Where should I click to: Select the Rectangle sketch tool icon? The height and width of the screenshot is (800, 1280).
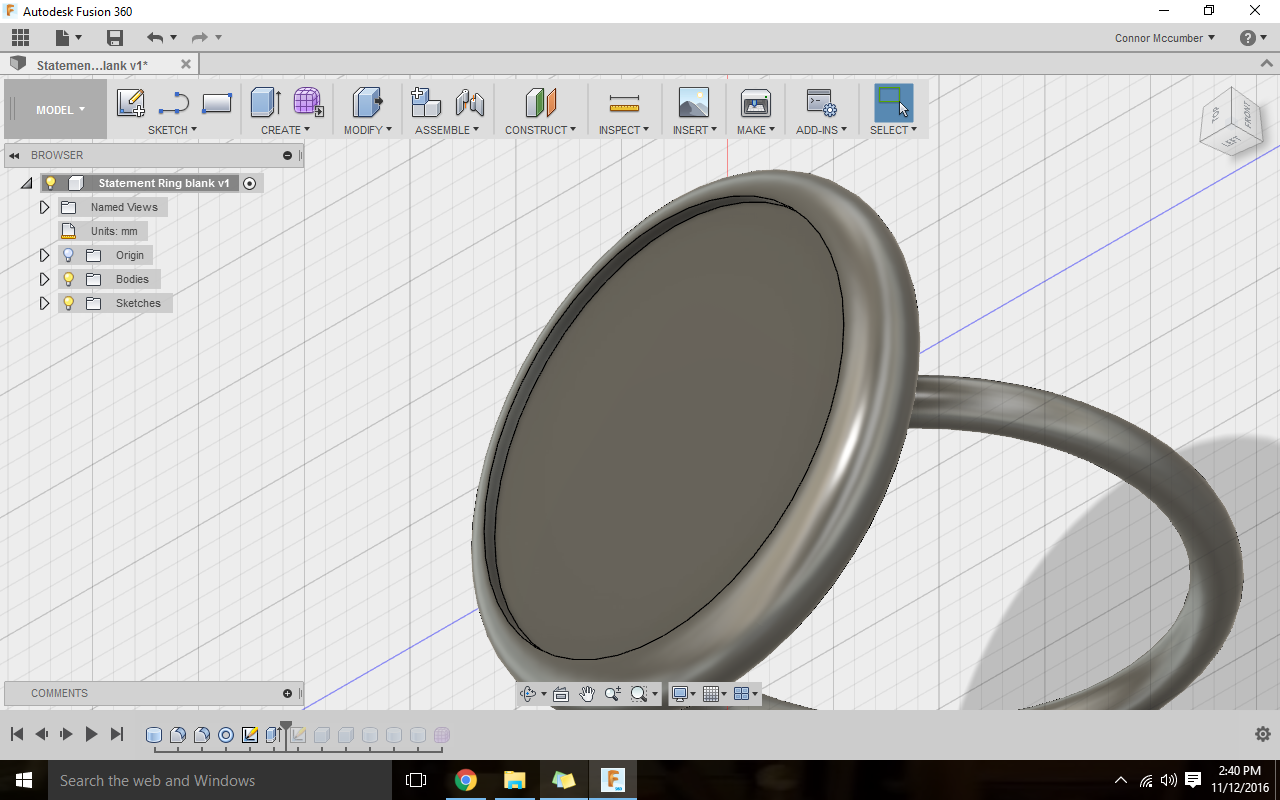coord(217,103)
